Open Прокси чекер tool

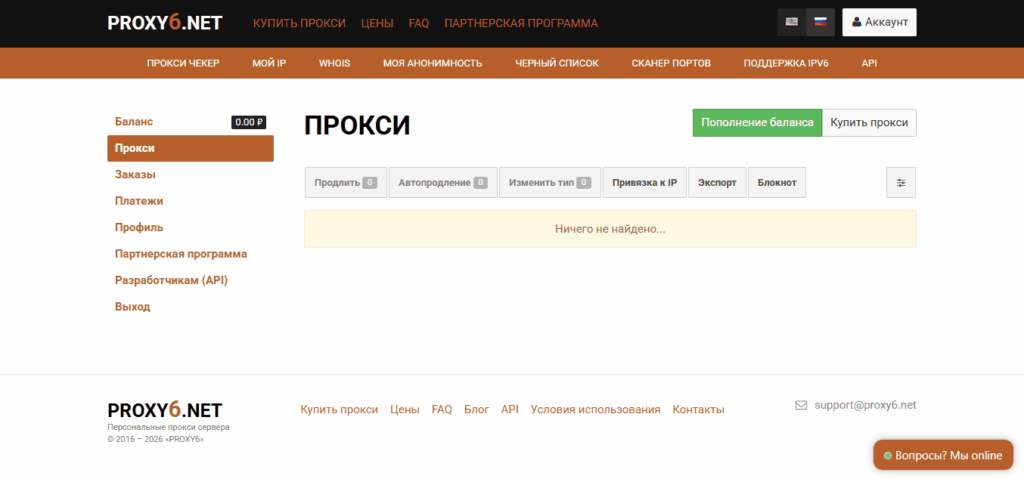click(183, 63)
